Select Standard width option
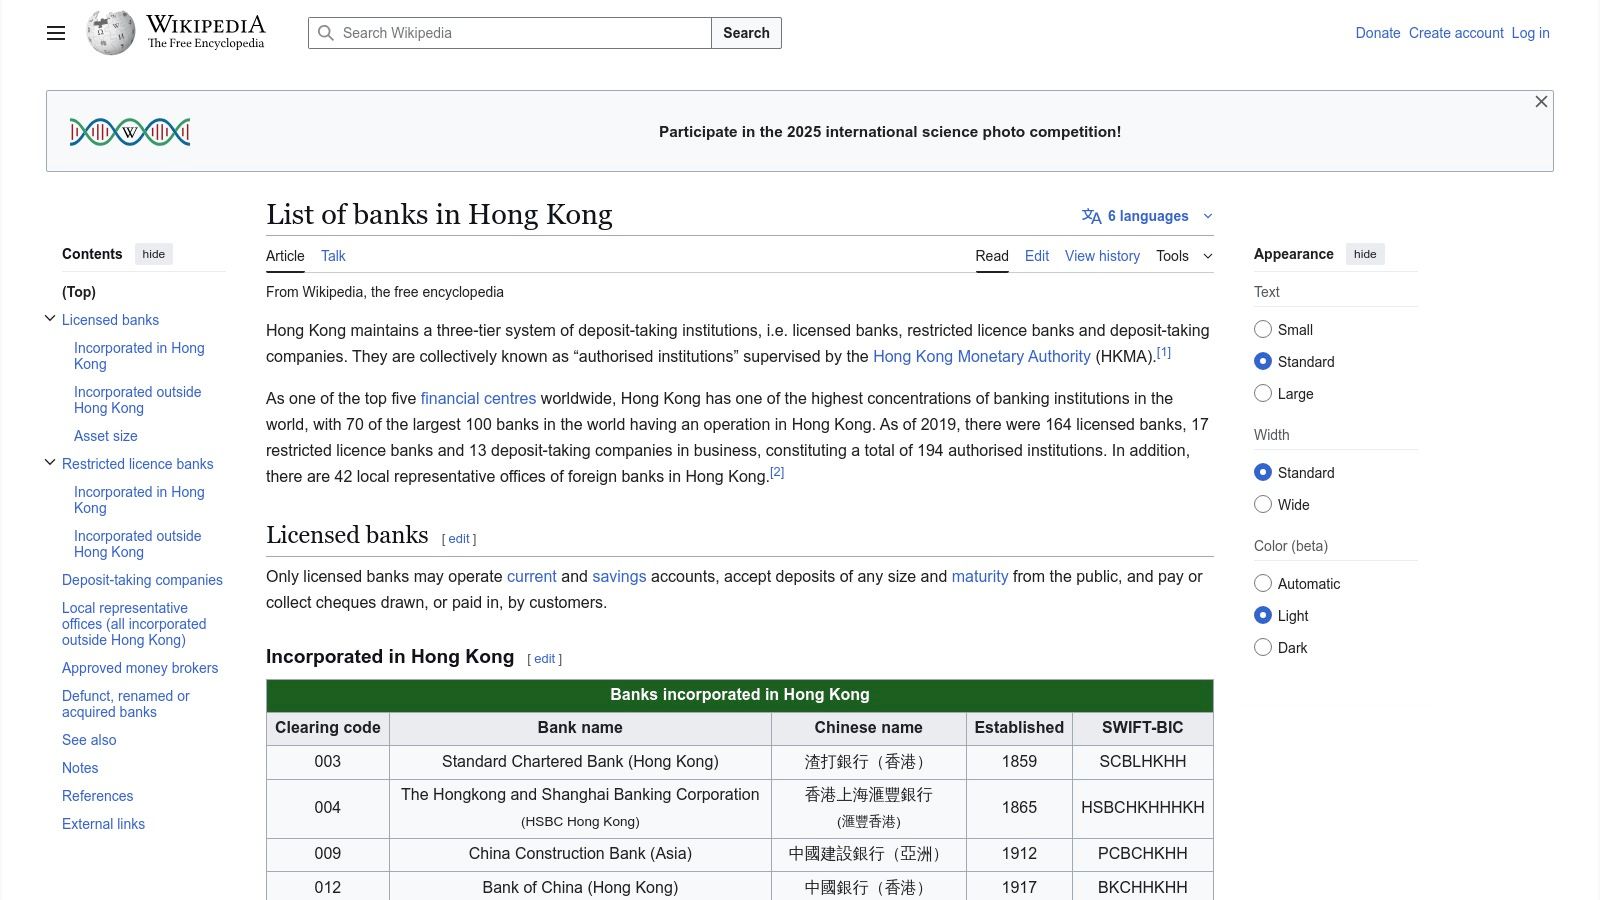The height and width of the screenshot is (900, 1600). click(1263, 472)
